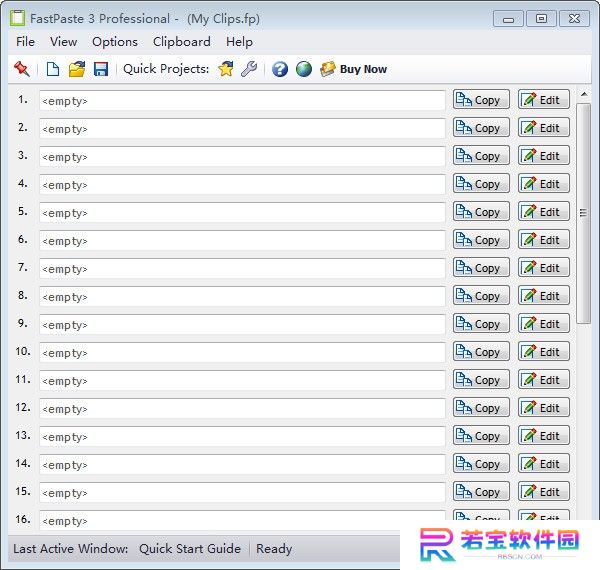Open a project with the folder icon
Image resolution: width=600 pixels, height=570 pixels.
click(77, 69)
